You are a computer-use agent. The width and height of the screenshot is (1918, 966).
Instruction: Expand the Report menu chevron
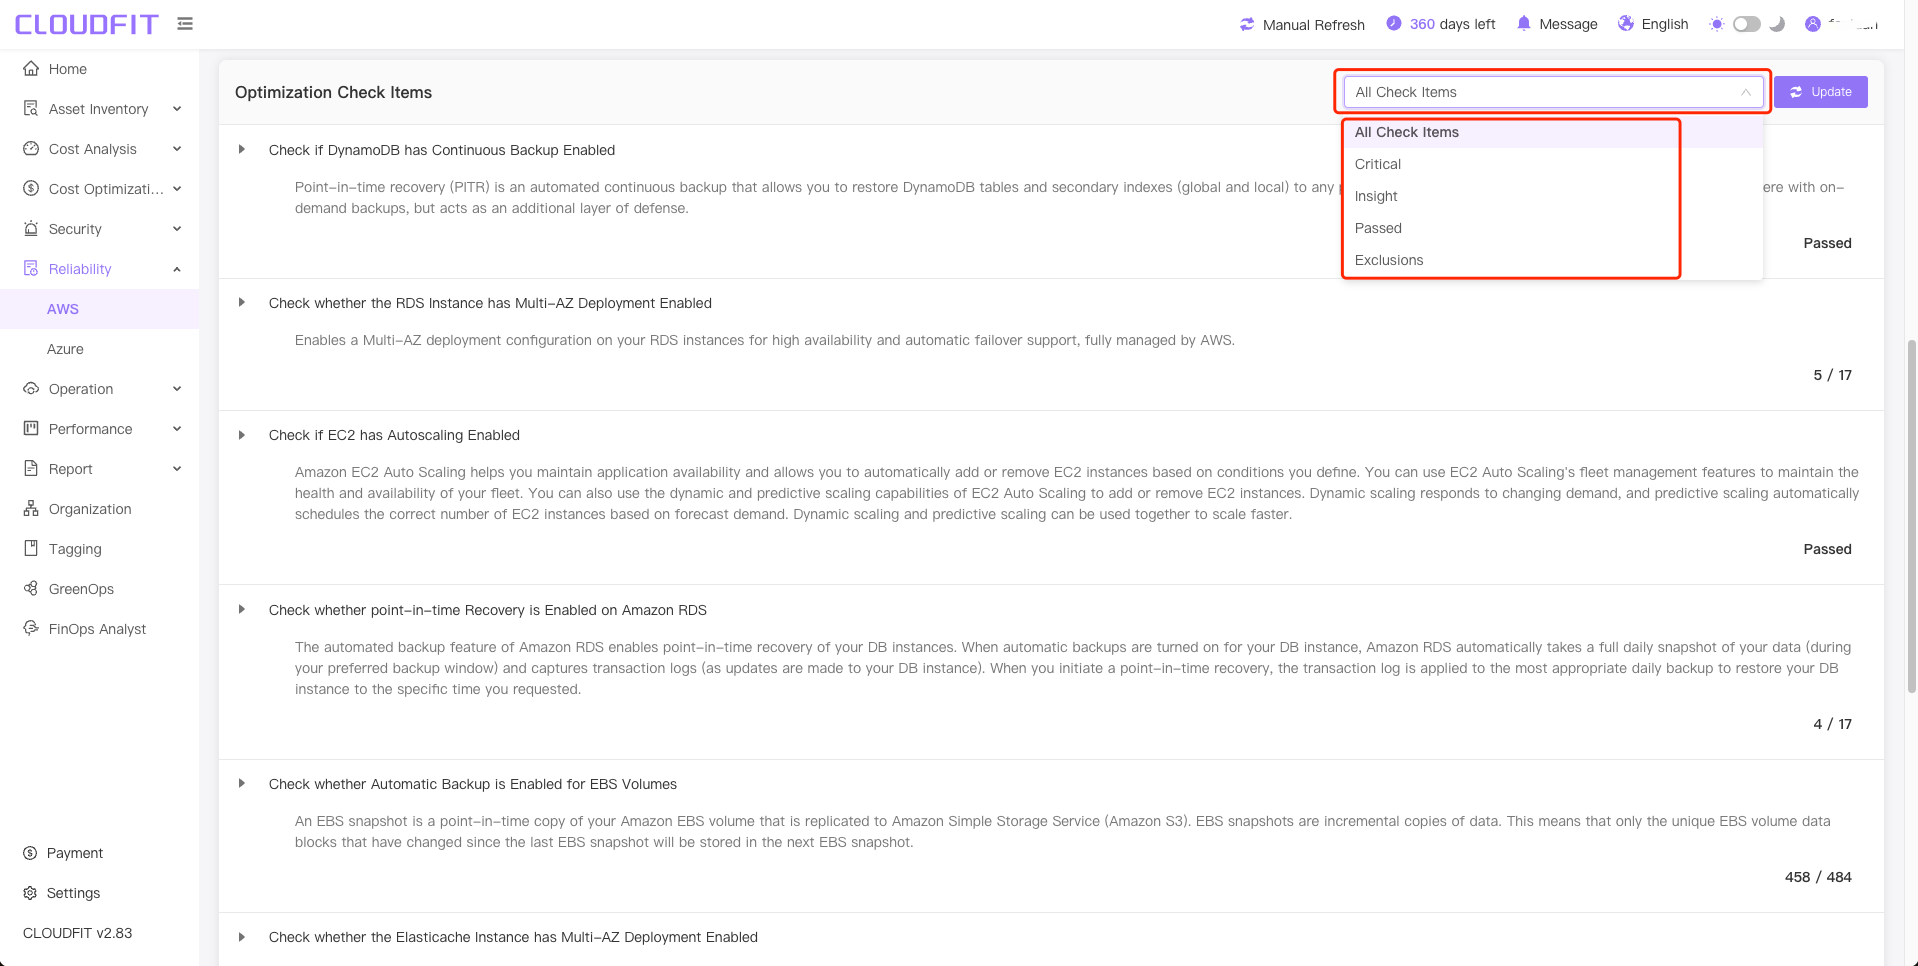(x=177, y=469)
